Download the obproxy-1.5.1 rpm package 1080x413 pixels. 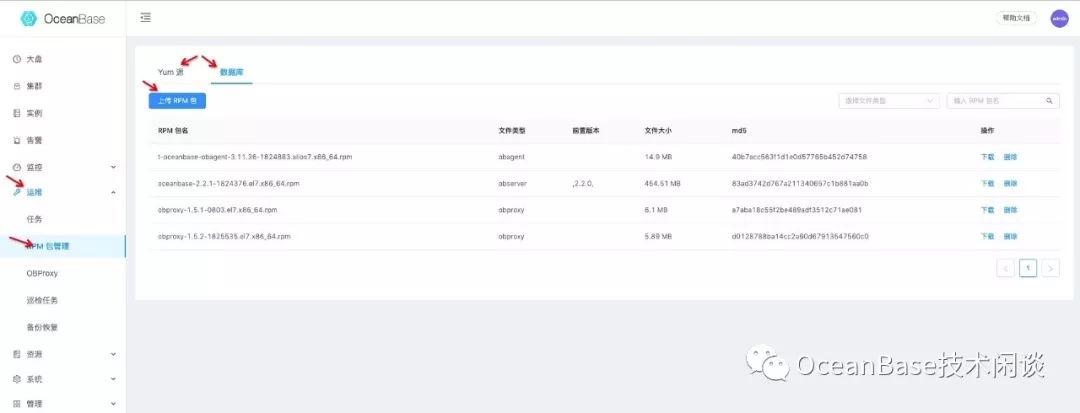(987, 210)
